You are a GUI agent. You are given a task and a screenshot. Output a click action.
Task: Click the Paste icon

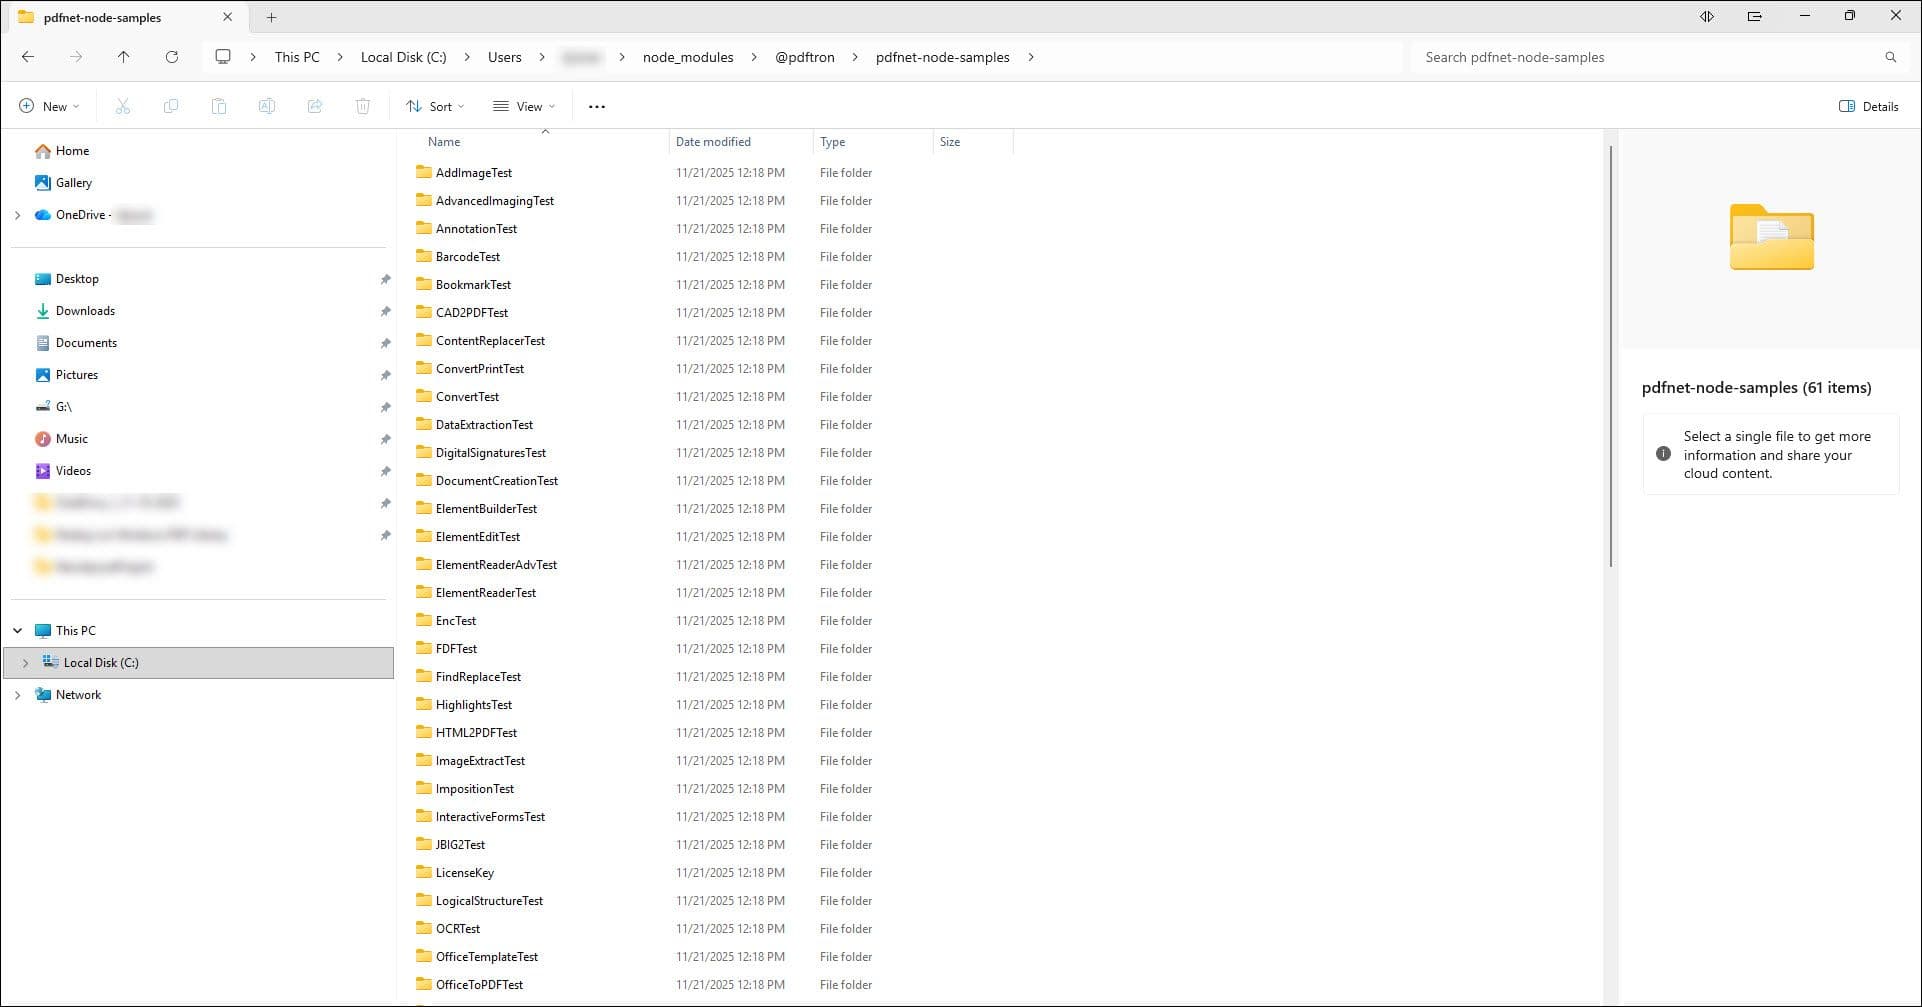click(x=219, y=106)
